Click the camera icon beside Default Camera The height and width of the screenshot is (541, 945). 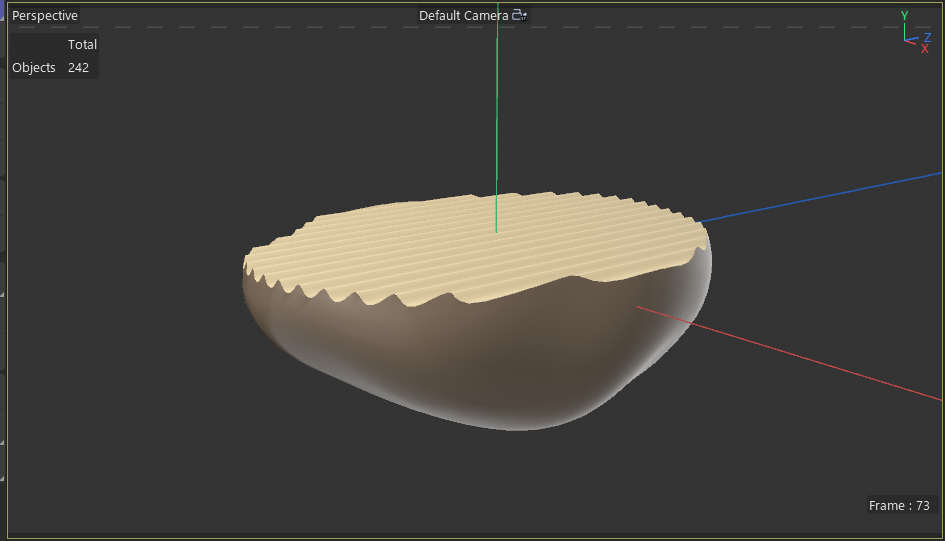coord(520,15)
